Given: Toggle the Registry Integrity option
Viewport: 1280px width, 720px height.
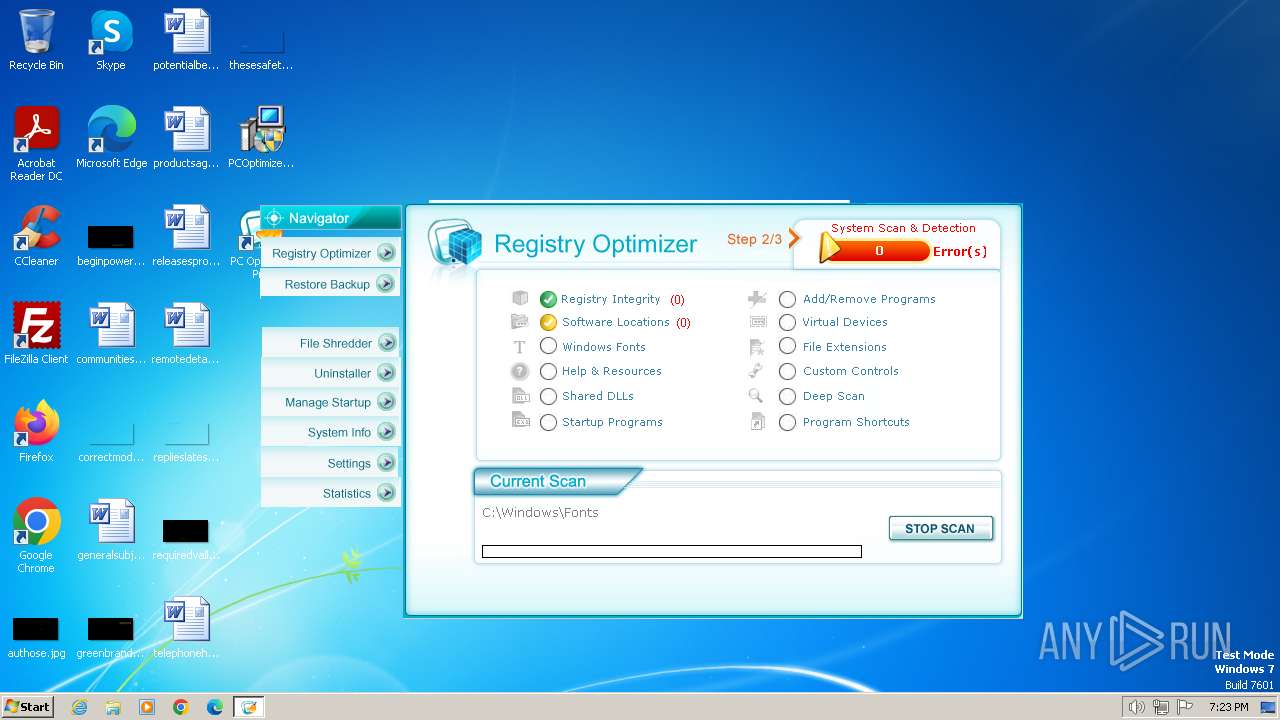Looking at the screenshot, I should (x=548, y=299).
